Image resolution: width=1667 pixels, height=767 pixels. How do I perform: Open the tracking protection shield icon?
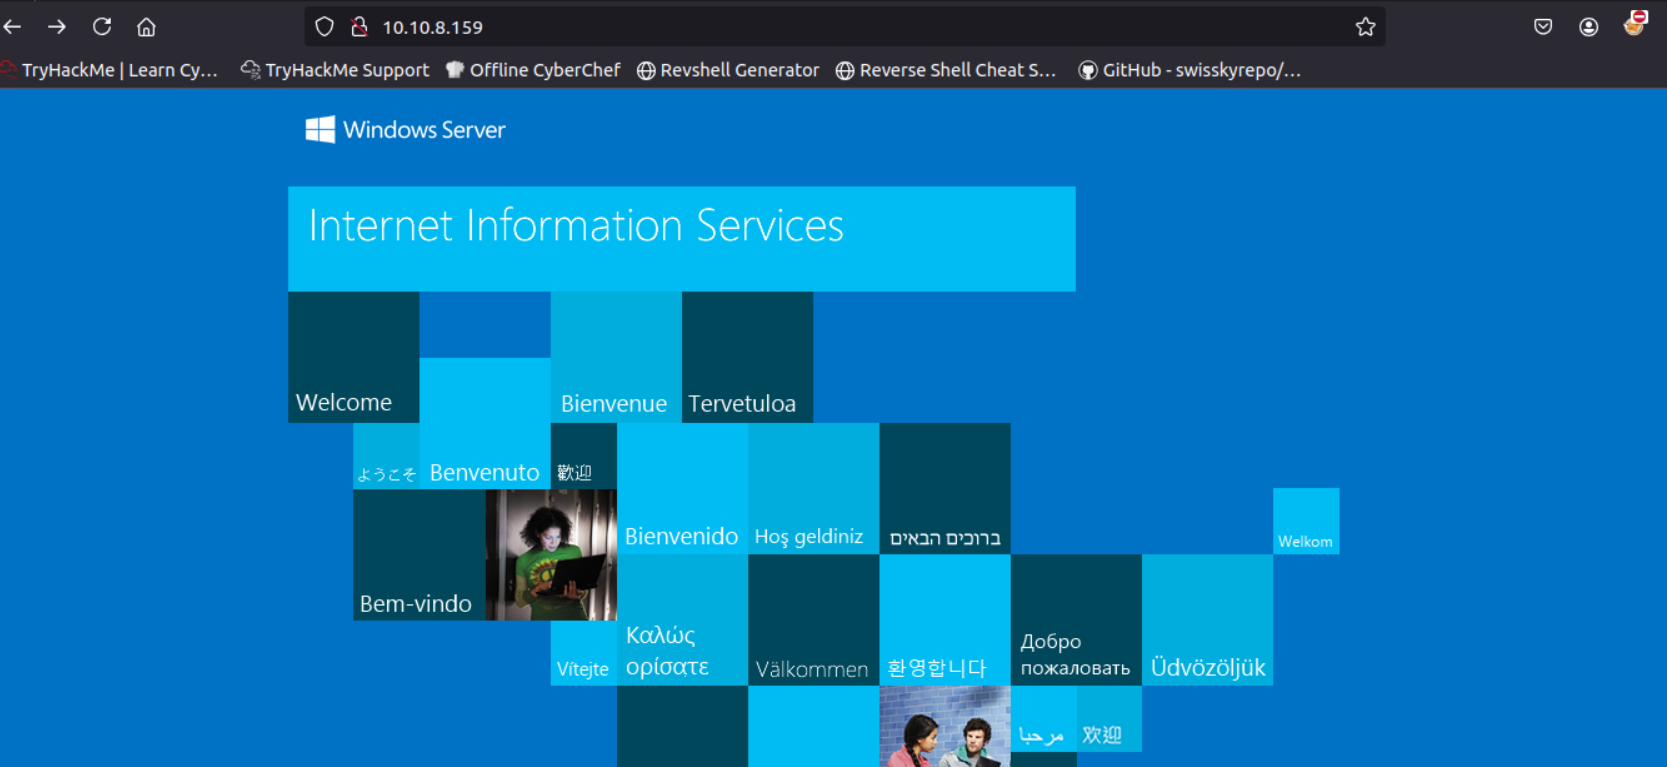(x=324, y=27)
